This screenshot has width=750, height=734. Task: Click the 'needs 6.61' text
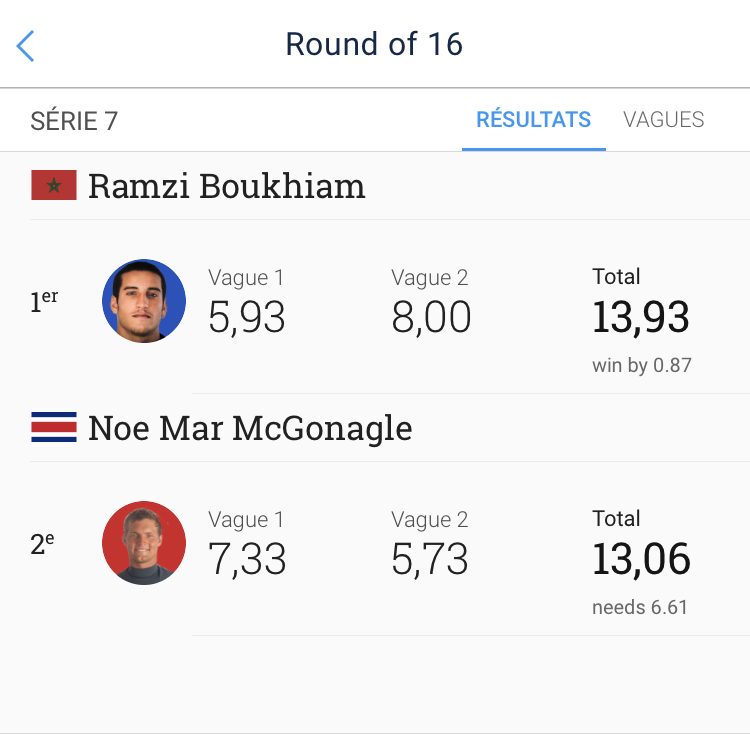[x=640, y=607]
